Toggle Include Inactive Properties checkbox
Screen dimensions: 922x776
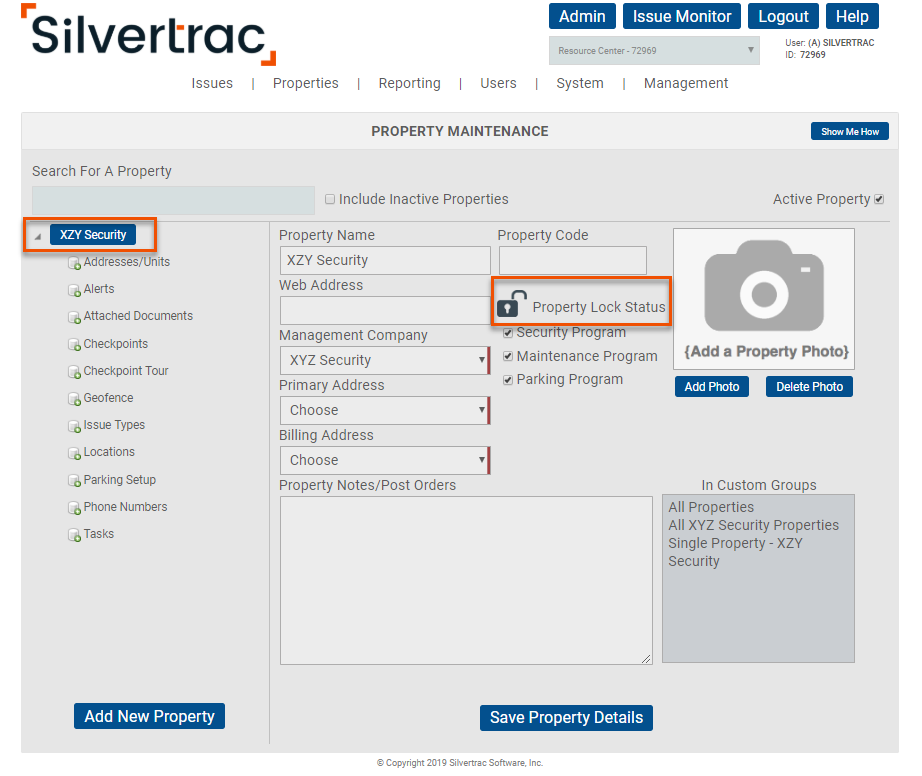click(330, 199)
